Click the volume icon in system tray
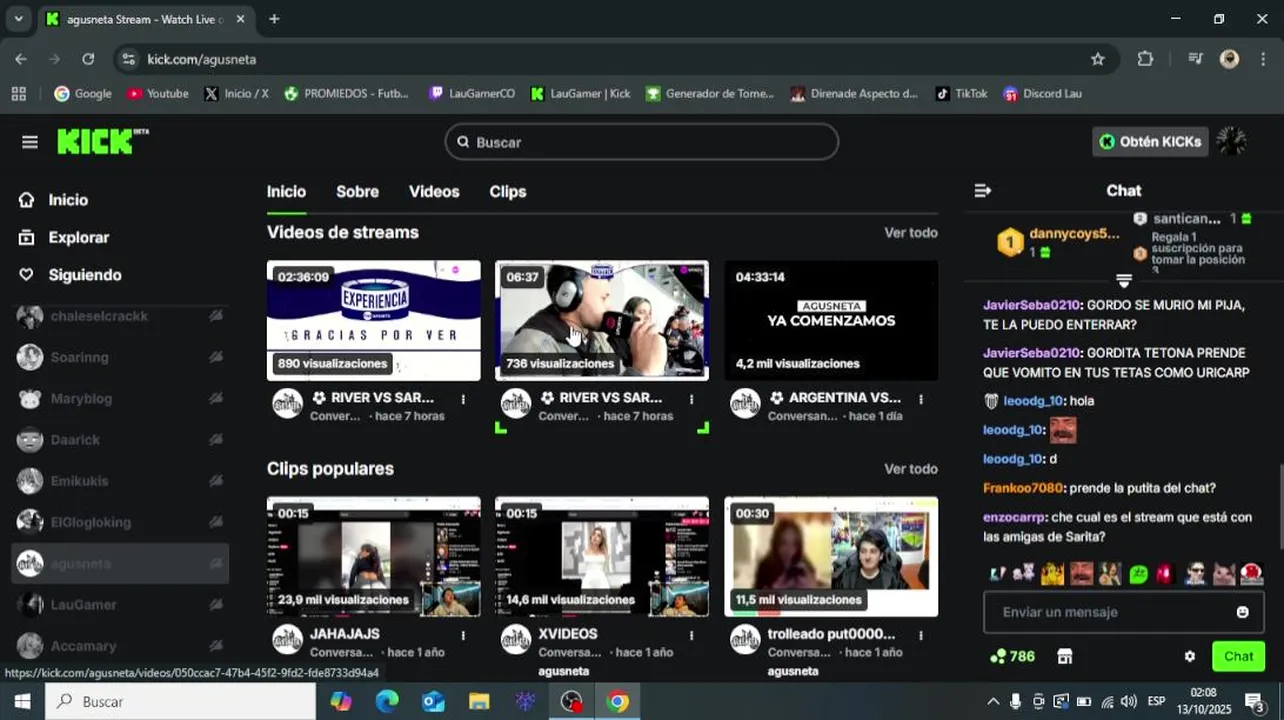Screen dimensions: 1284x720 (1129, 701)
